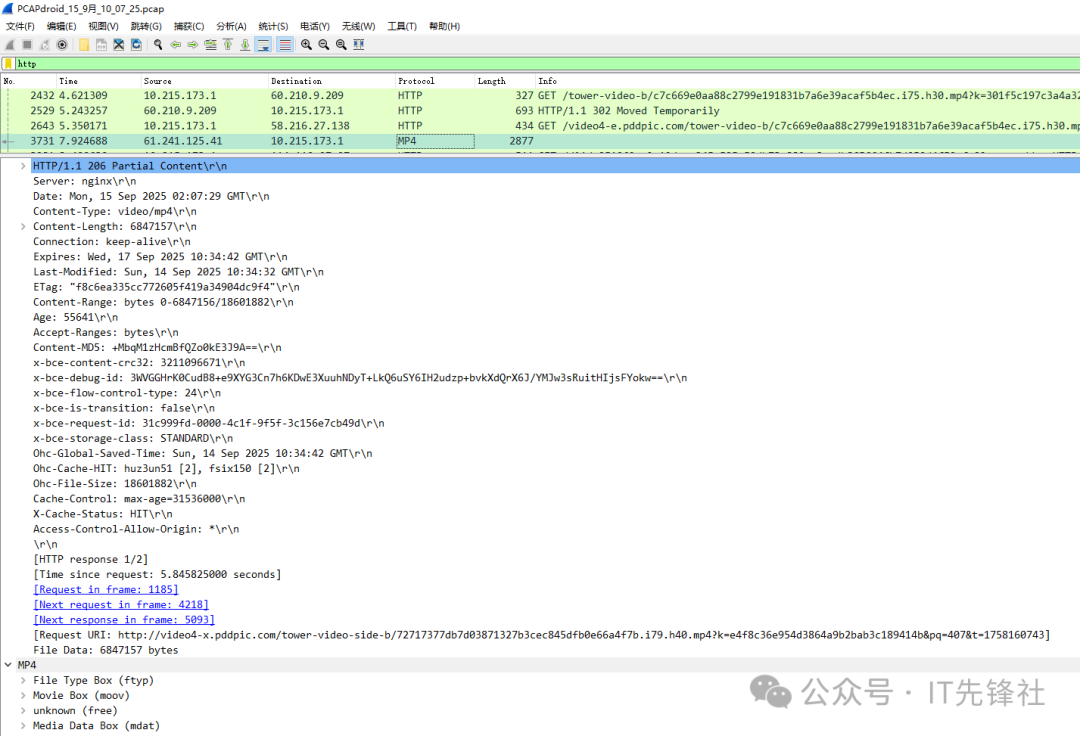Viewport: 1080px width, 736px height.
Task: Go forward in packet history arrow
Action: [193, 45]
